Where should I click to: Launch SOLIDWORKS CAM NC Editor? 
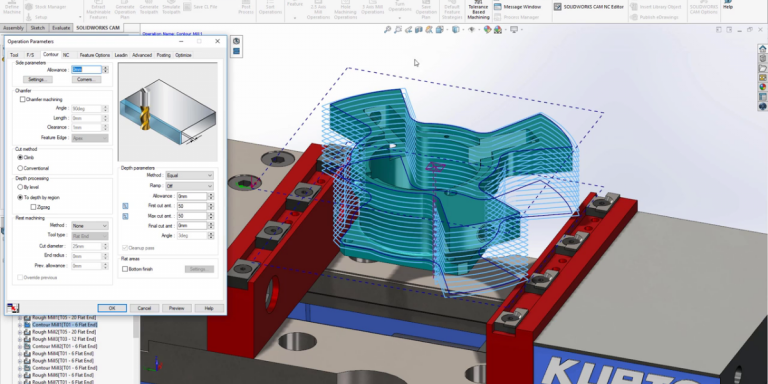[x=589, y=7]
